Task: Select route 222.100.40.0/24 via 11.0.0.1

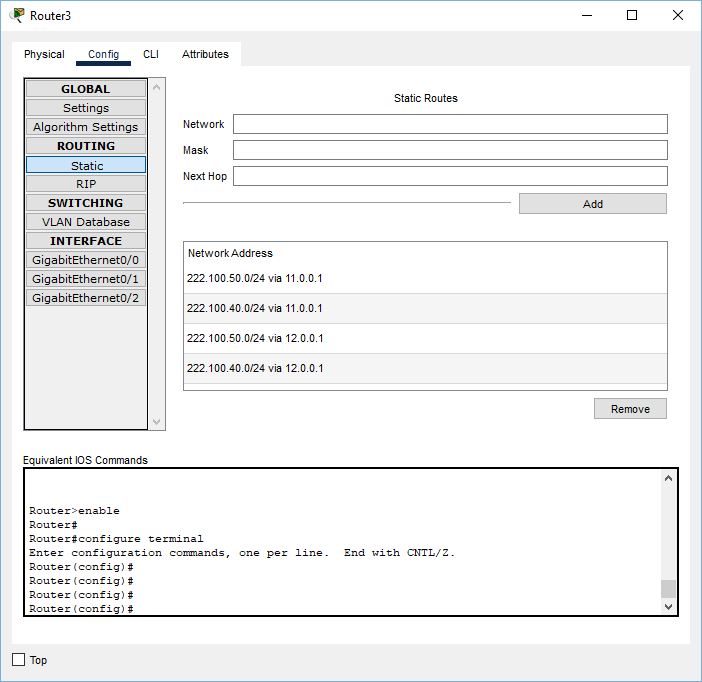Action: tap(425, 309)
